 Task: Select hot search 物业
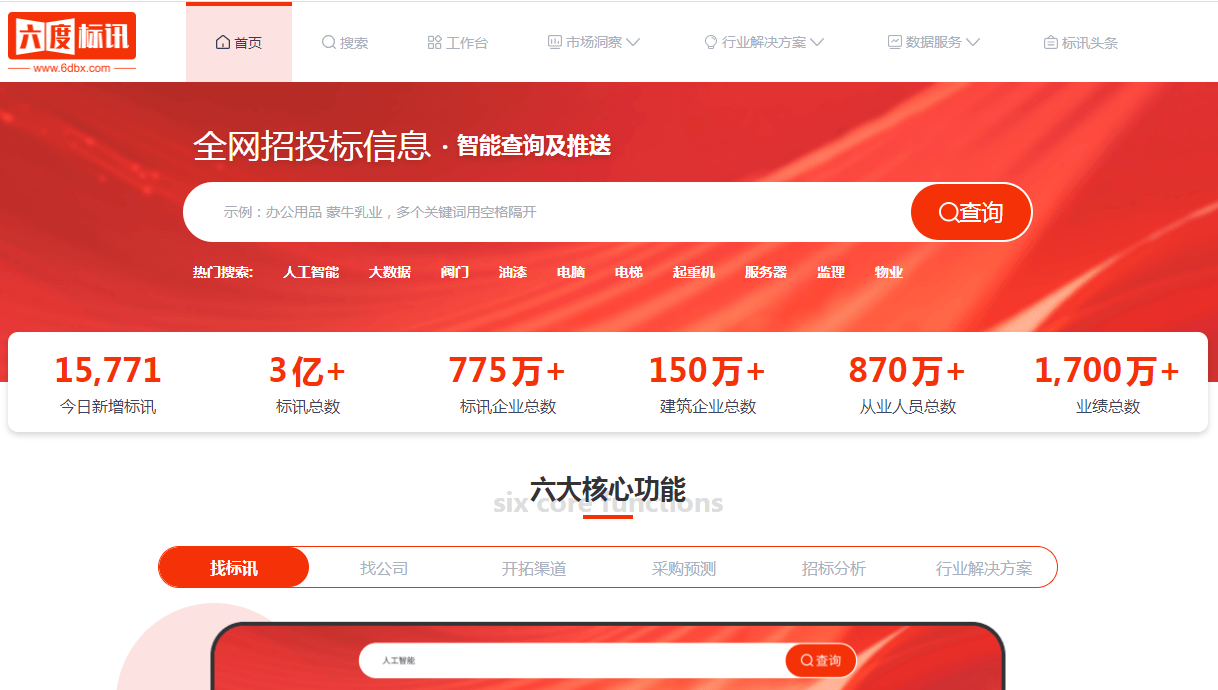pos(889,272)
